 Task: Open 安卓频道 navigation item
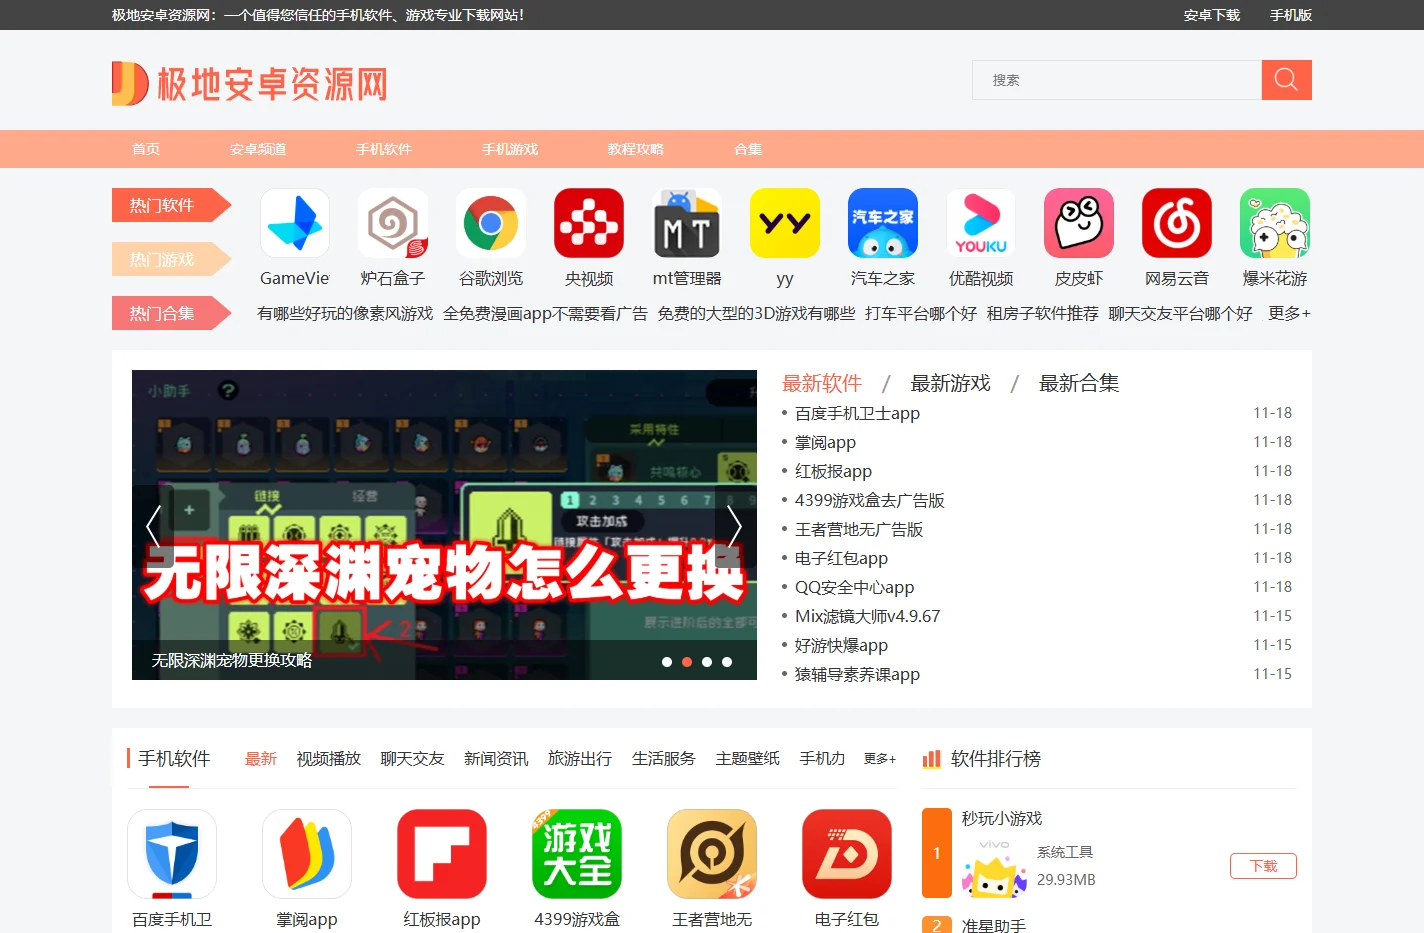click(x=258, y=149)
